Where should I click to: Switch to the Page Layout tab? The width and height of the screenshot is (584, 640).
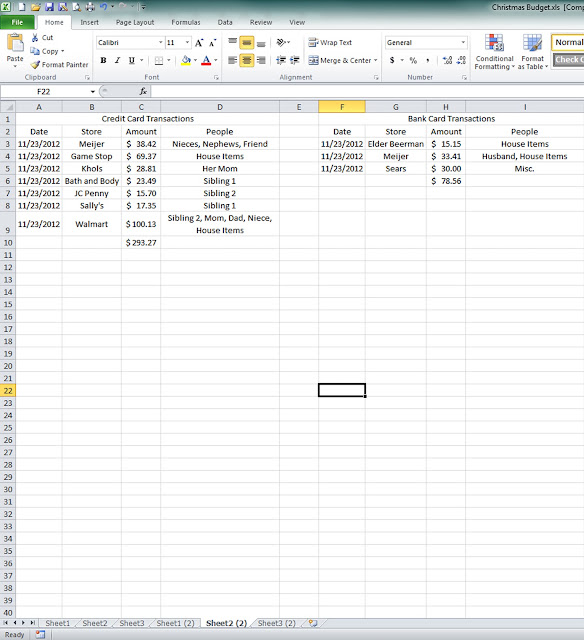(135, 22)
